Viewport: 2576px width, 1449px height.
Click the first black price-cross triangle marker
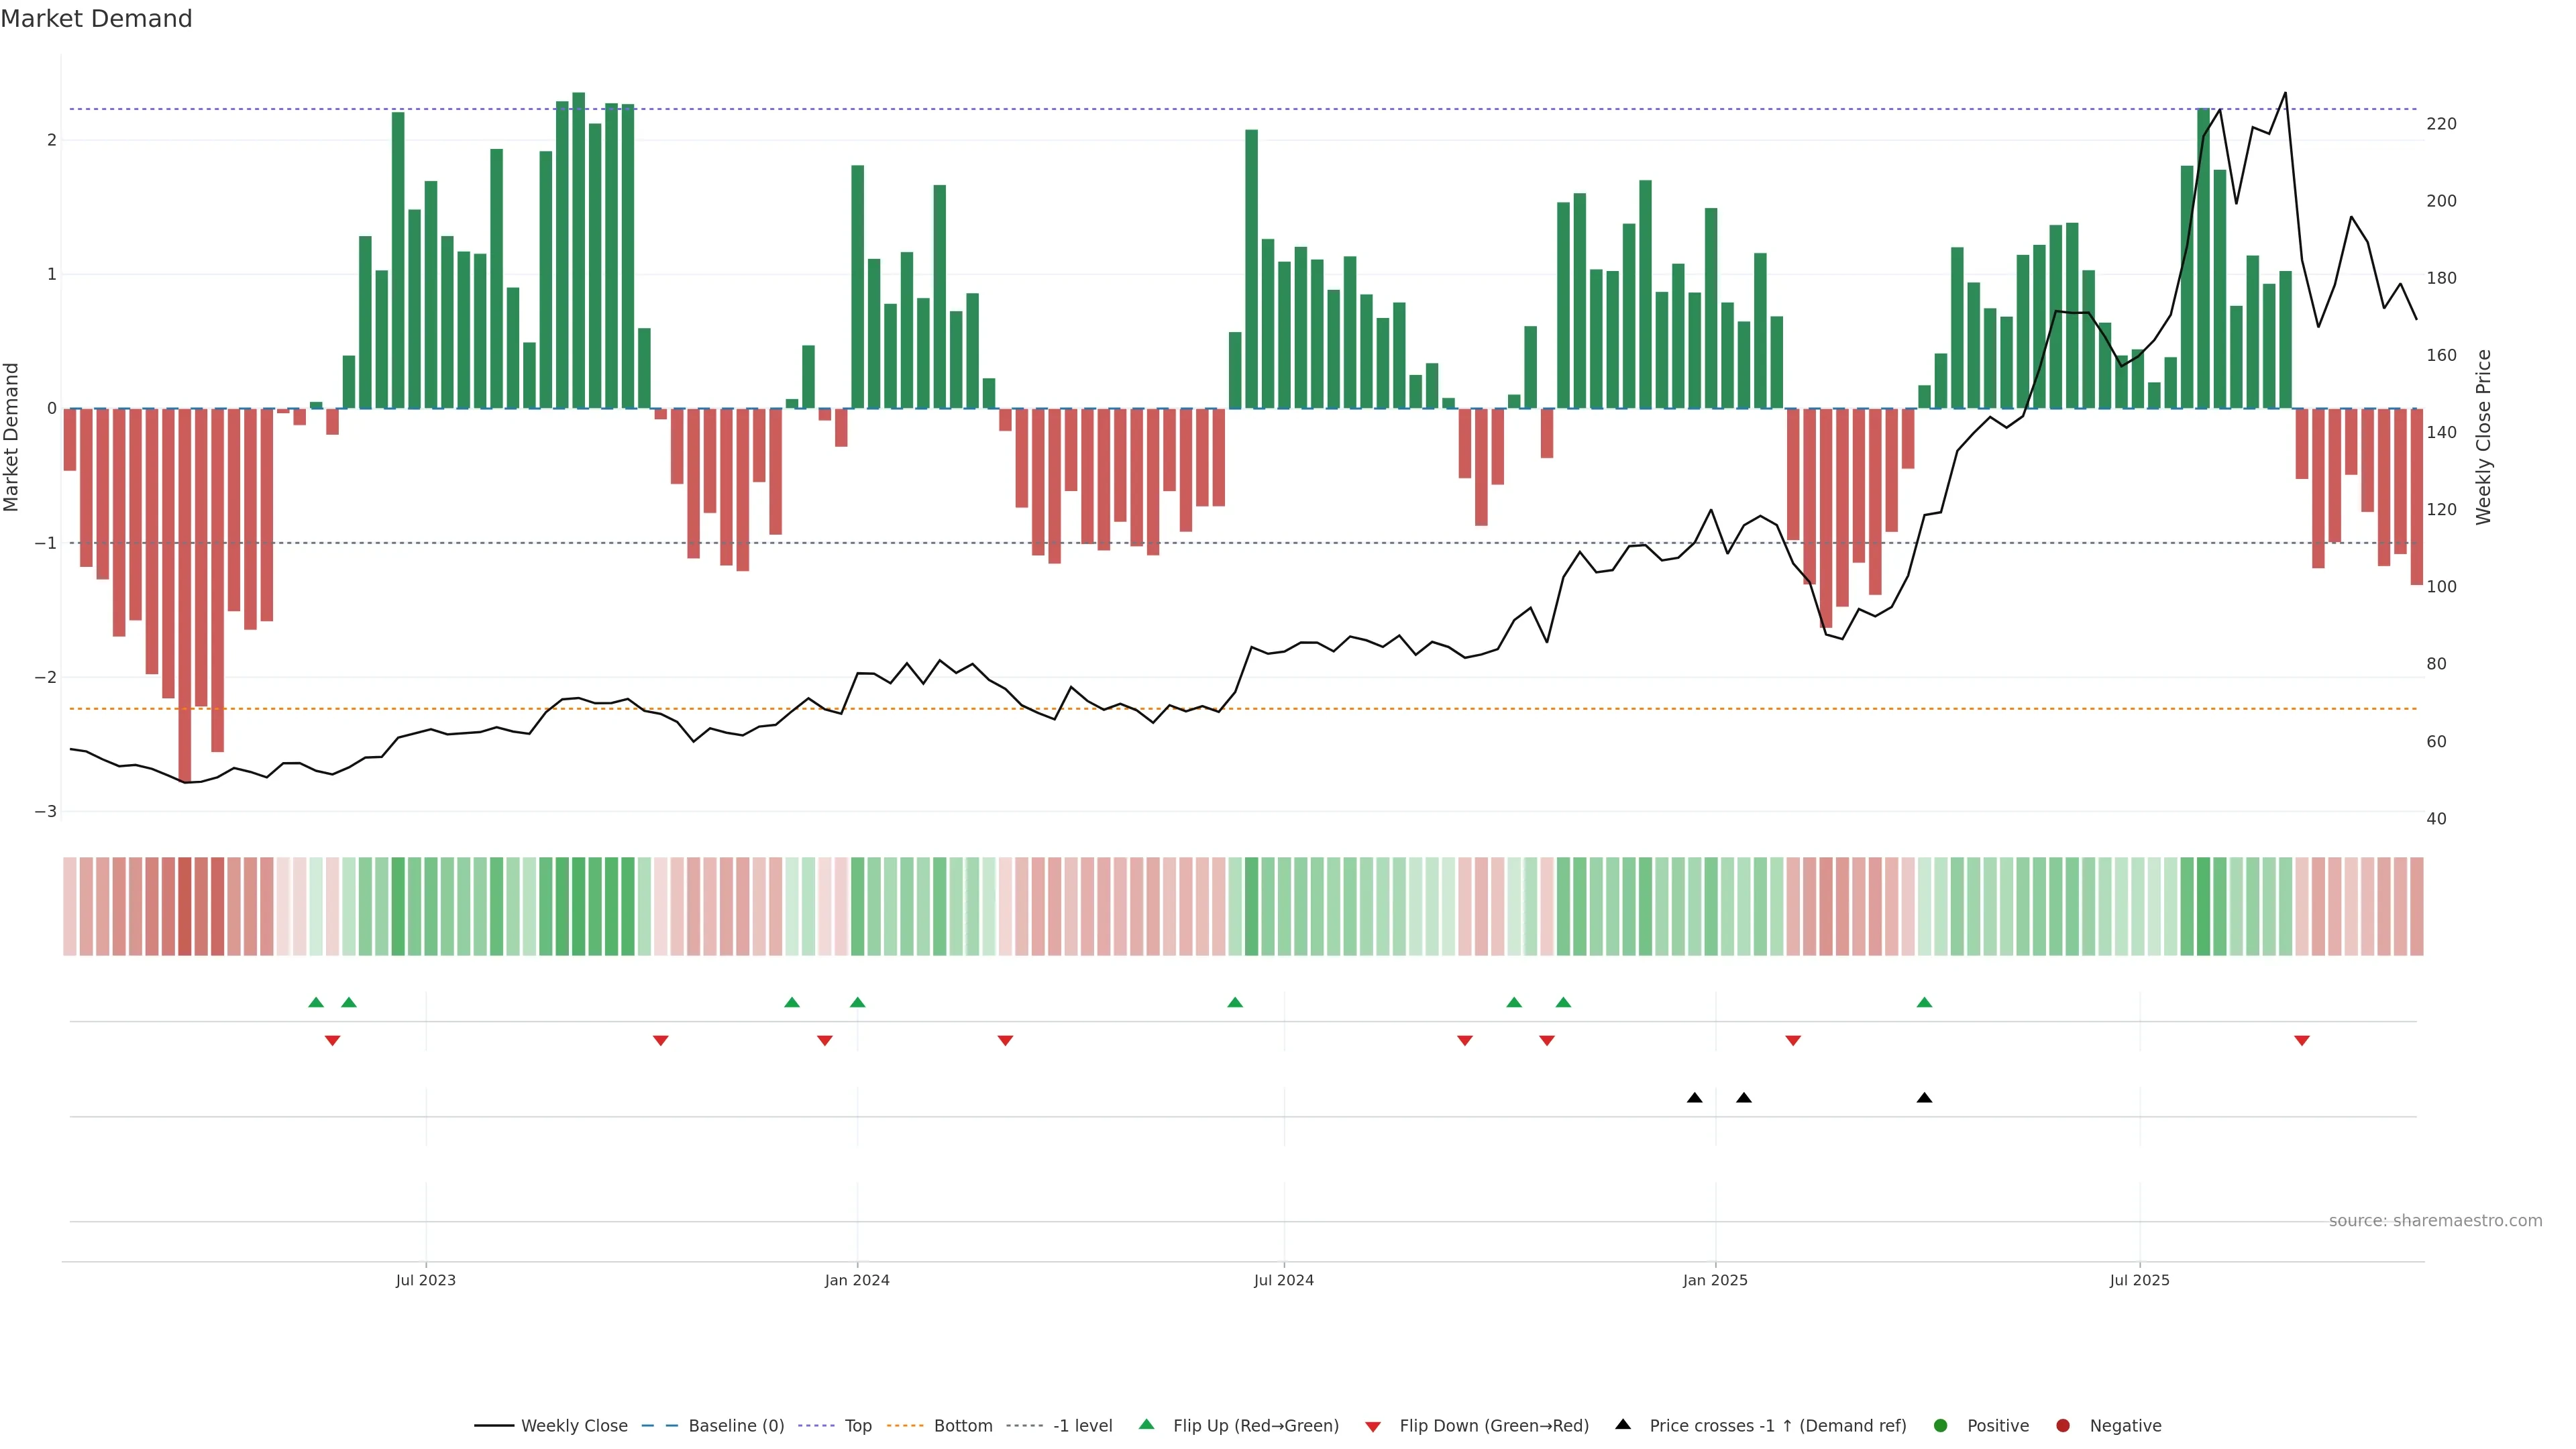1694,1098
